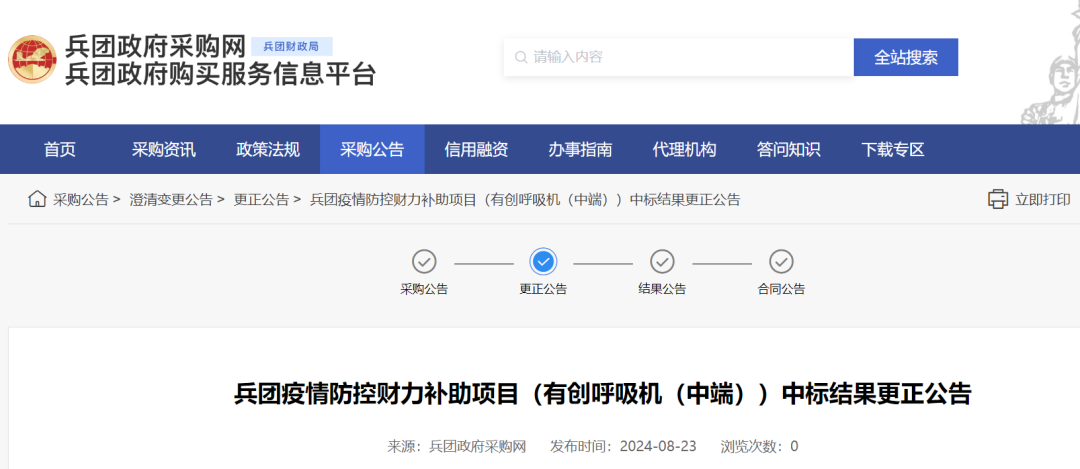Click the site logo emblem
The image size is (1080, 469).
tap(32, 60)
